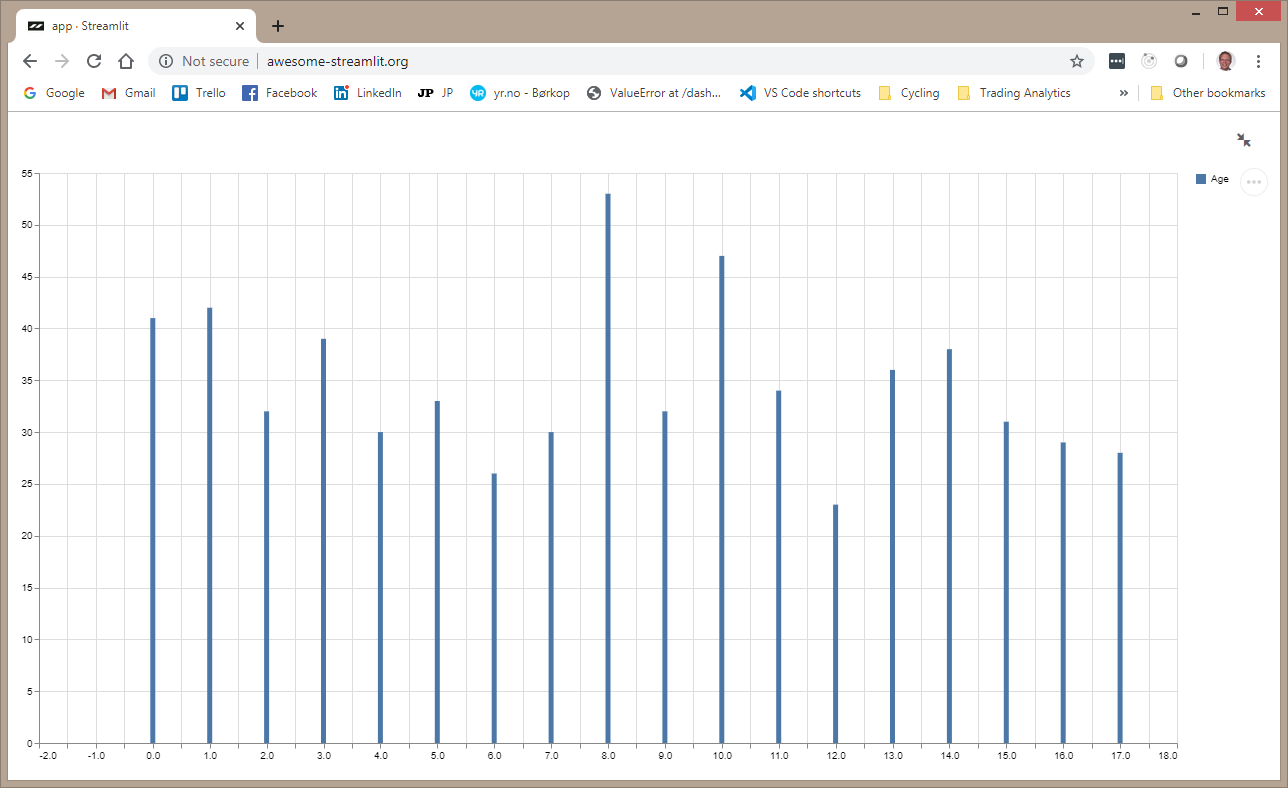This screenshot has width=1288, height=788.
Task: Click the awesome-streamlit.org address bar
Action: (x=620, y=61)
